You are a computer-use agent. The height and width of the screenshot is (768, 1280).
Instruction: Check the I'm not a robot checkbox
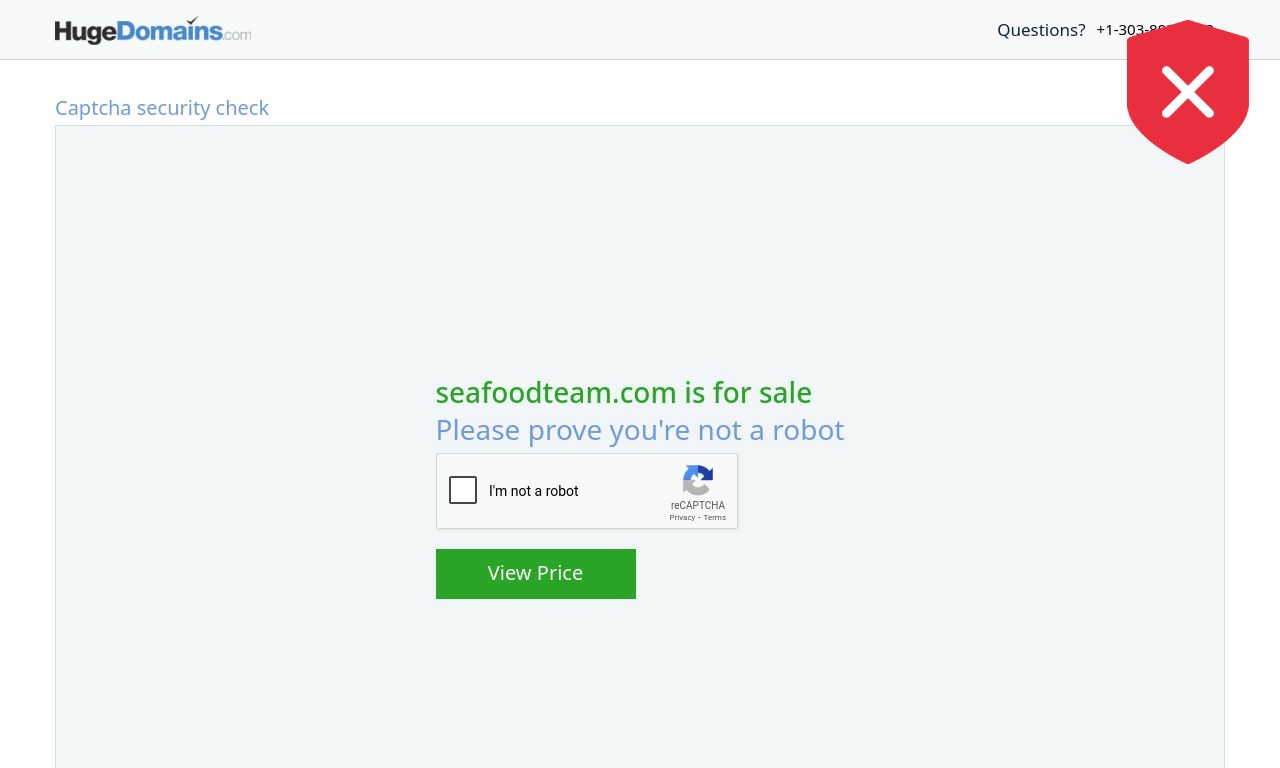[x=463, y=490]
